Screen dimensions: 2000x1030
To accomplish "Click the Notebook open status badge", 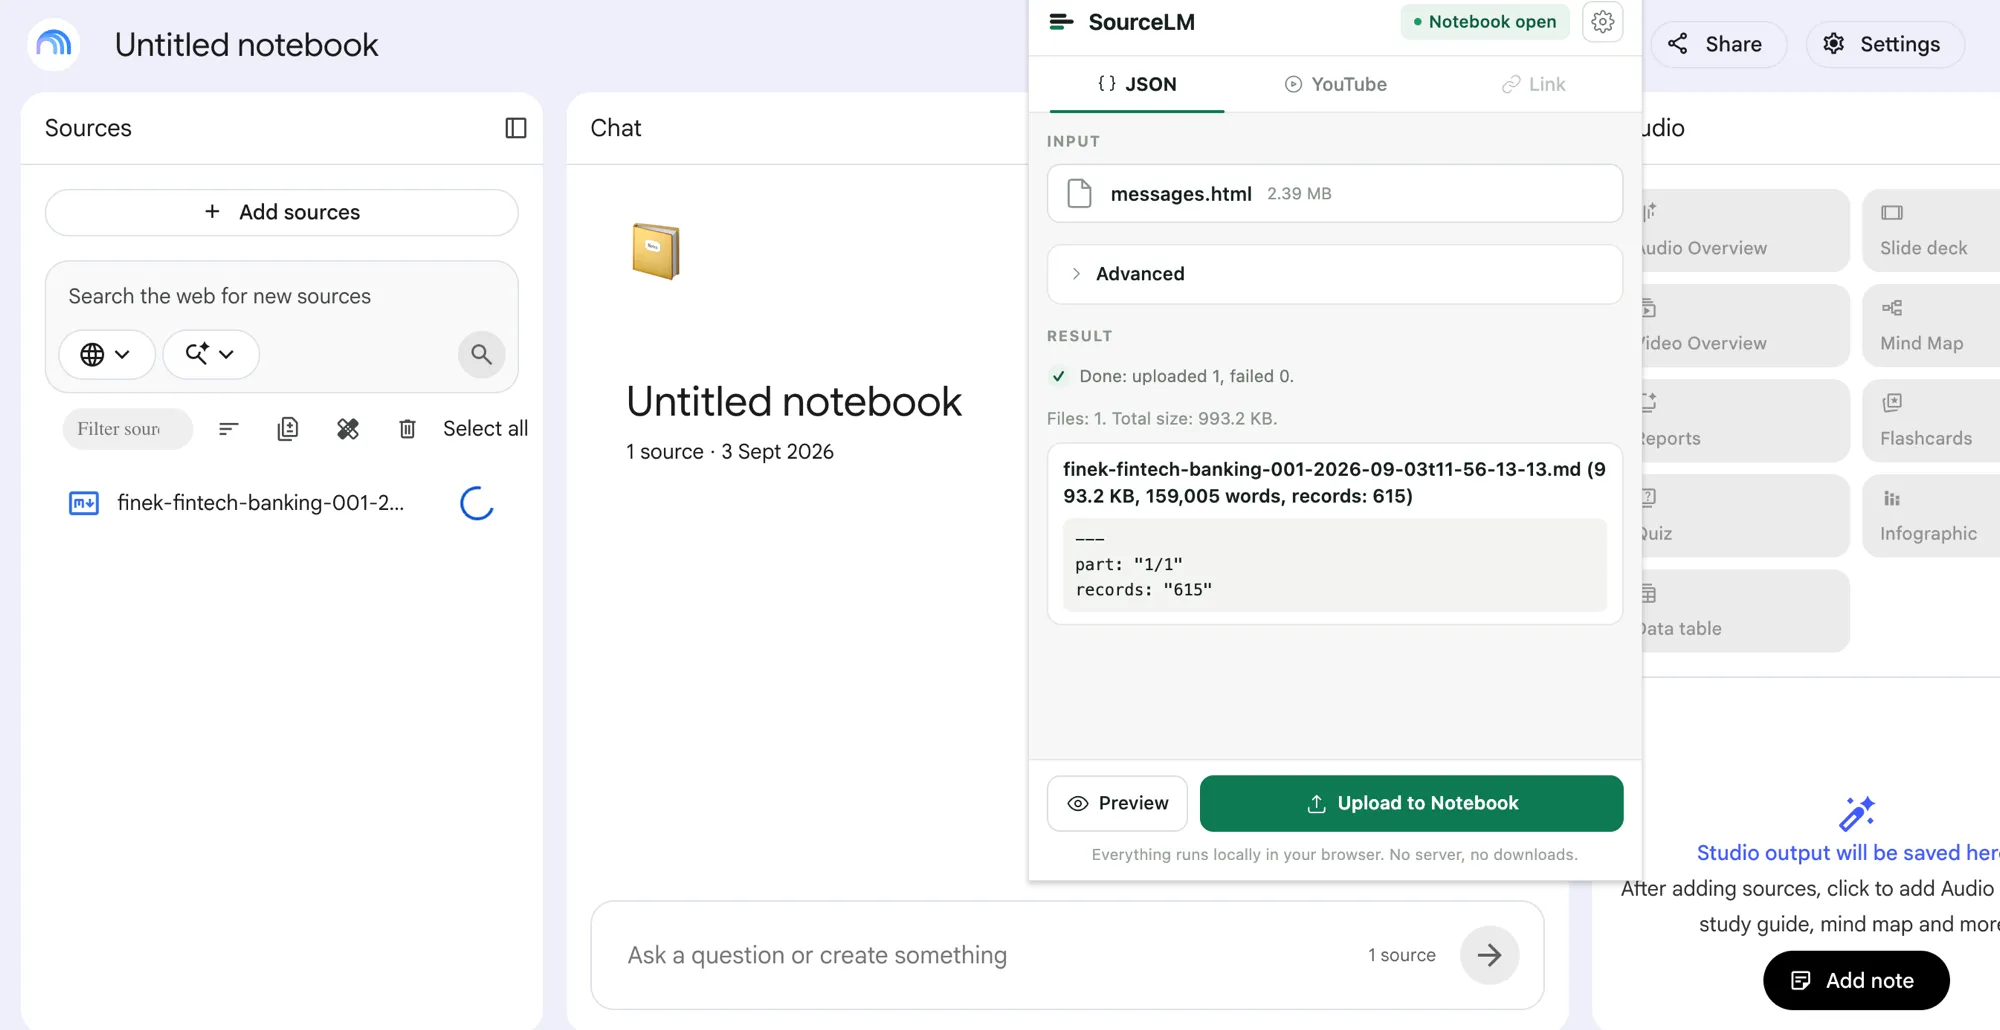I will coord(1485,22).
